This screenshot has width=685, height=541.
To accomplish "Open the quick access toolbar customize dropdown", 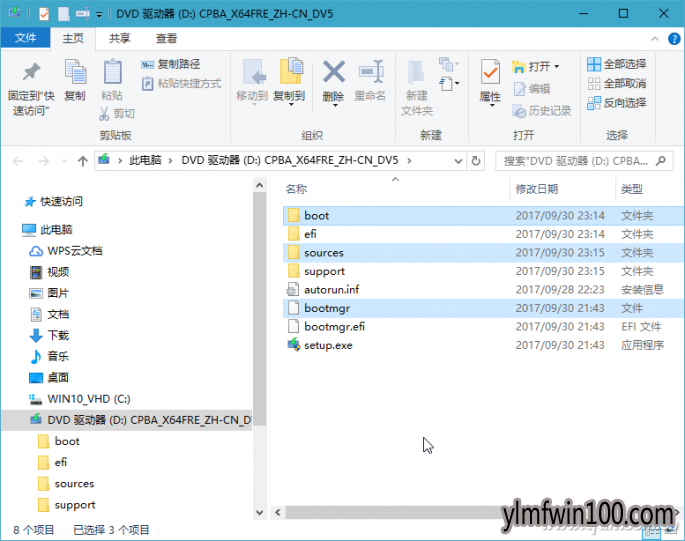I will point(99,15).
